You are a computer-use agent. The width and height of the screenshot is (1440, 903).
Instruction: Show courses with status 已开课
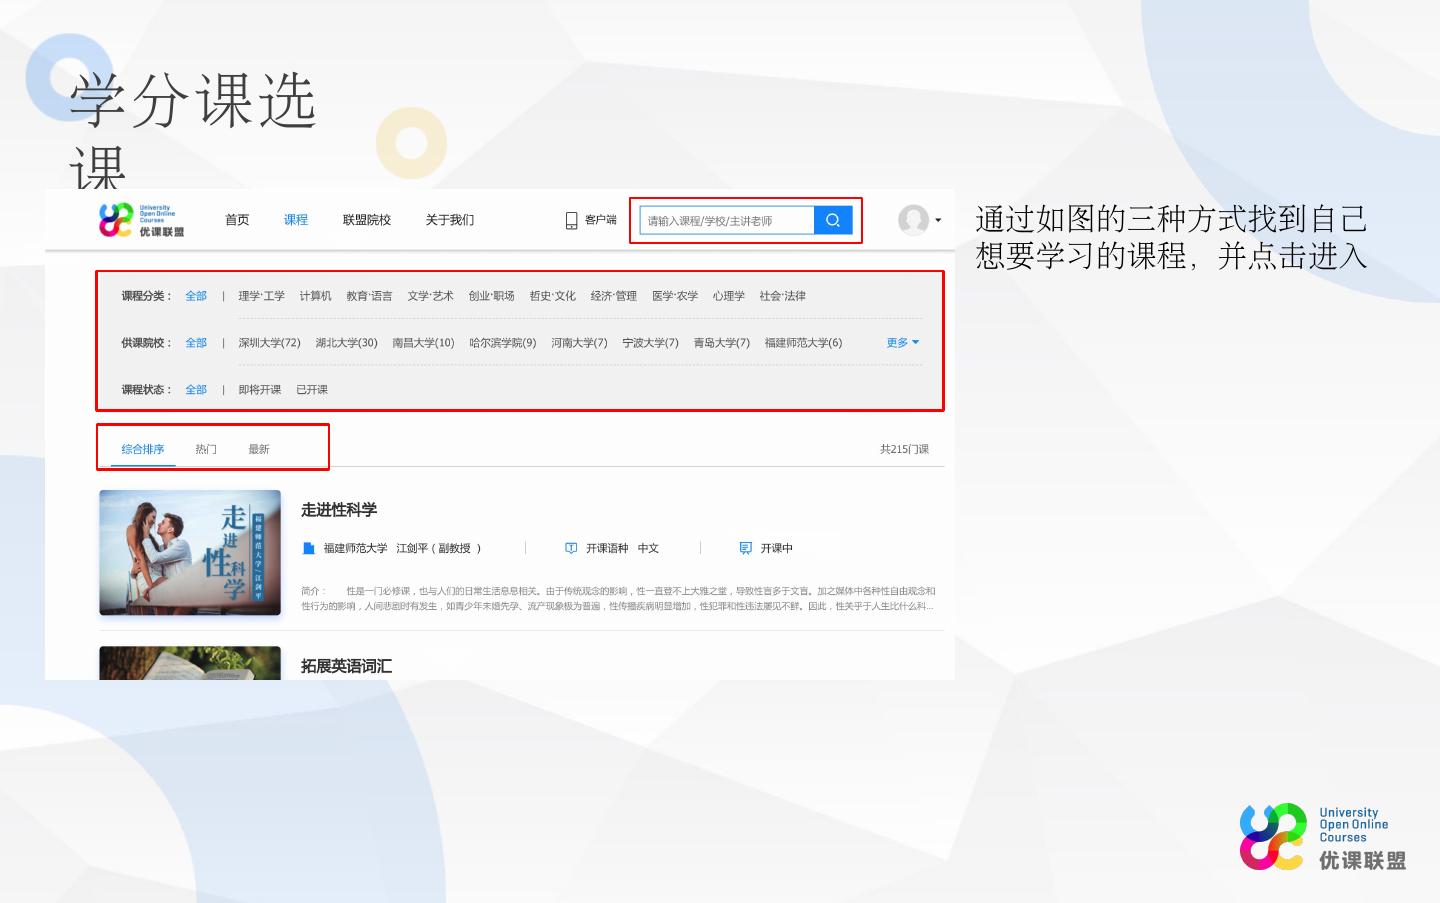click(312, 390)
